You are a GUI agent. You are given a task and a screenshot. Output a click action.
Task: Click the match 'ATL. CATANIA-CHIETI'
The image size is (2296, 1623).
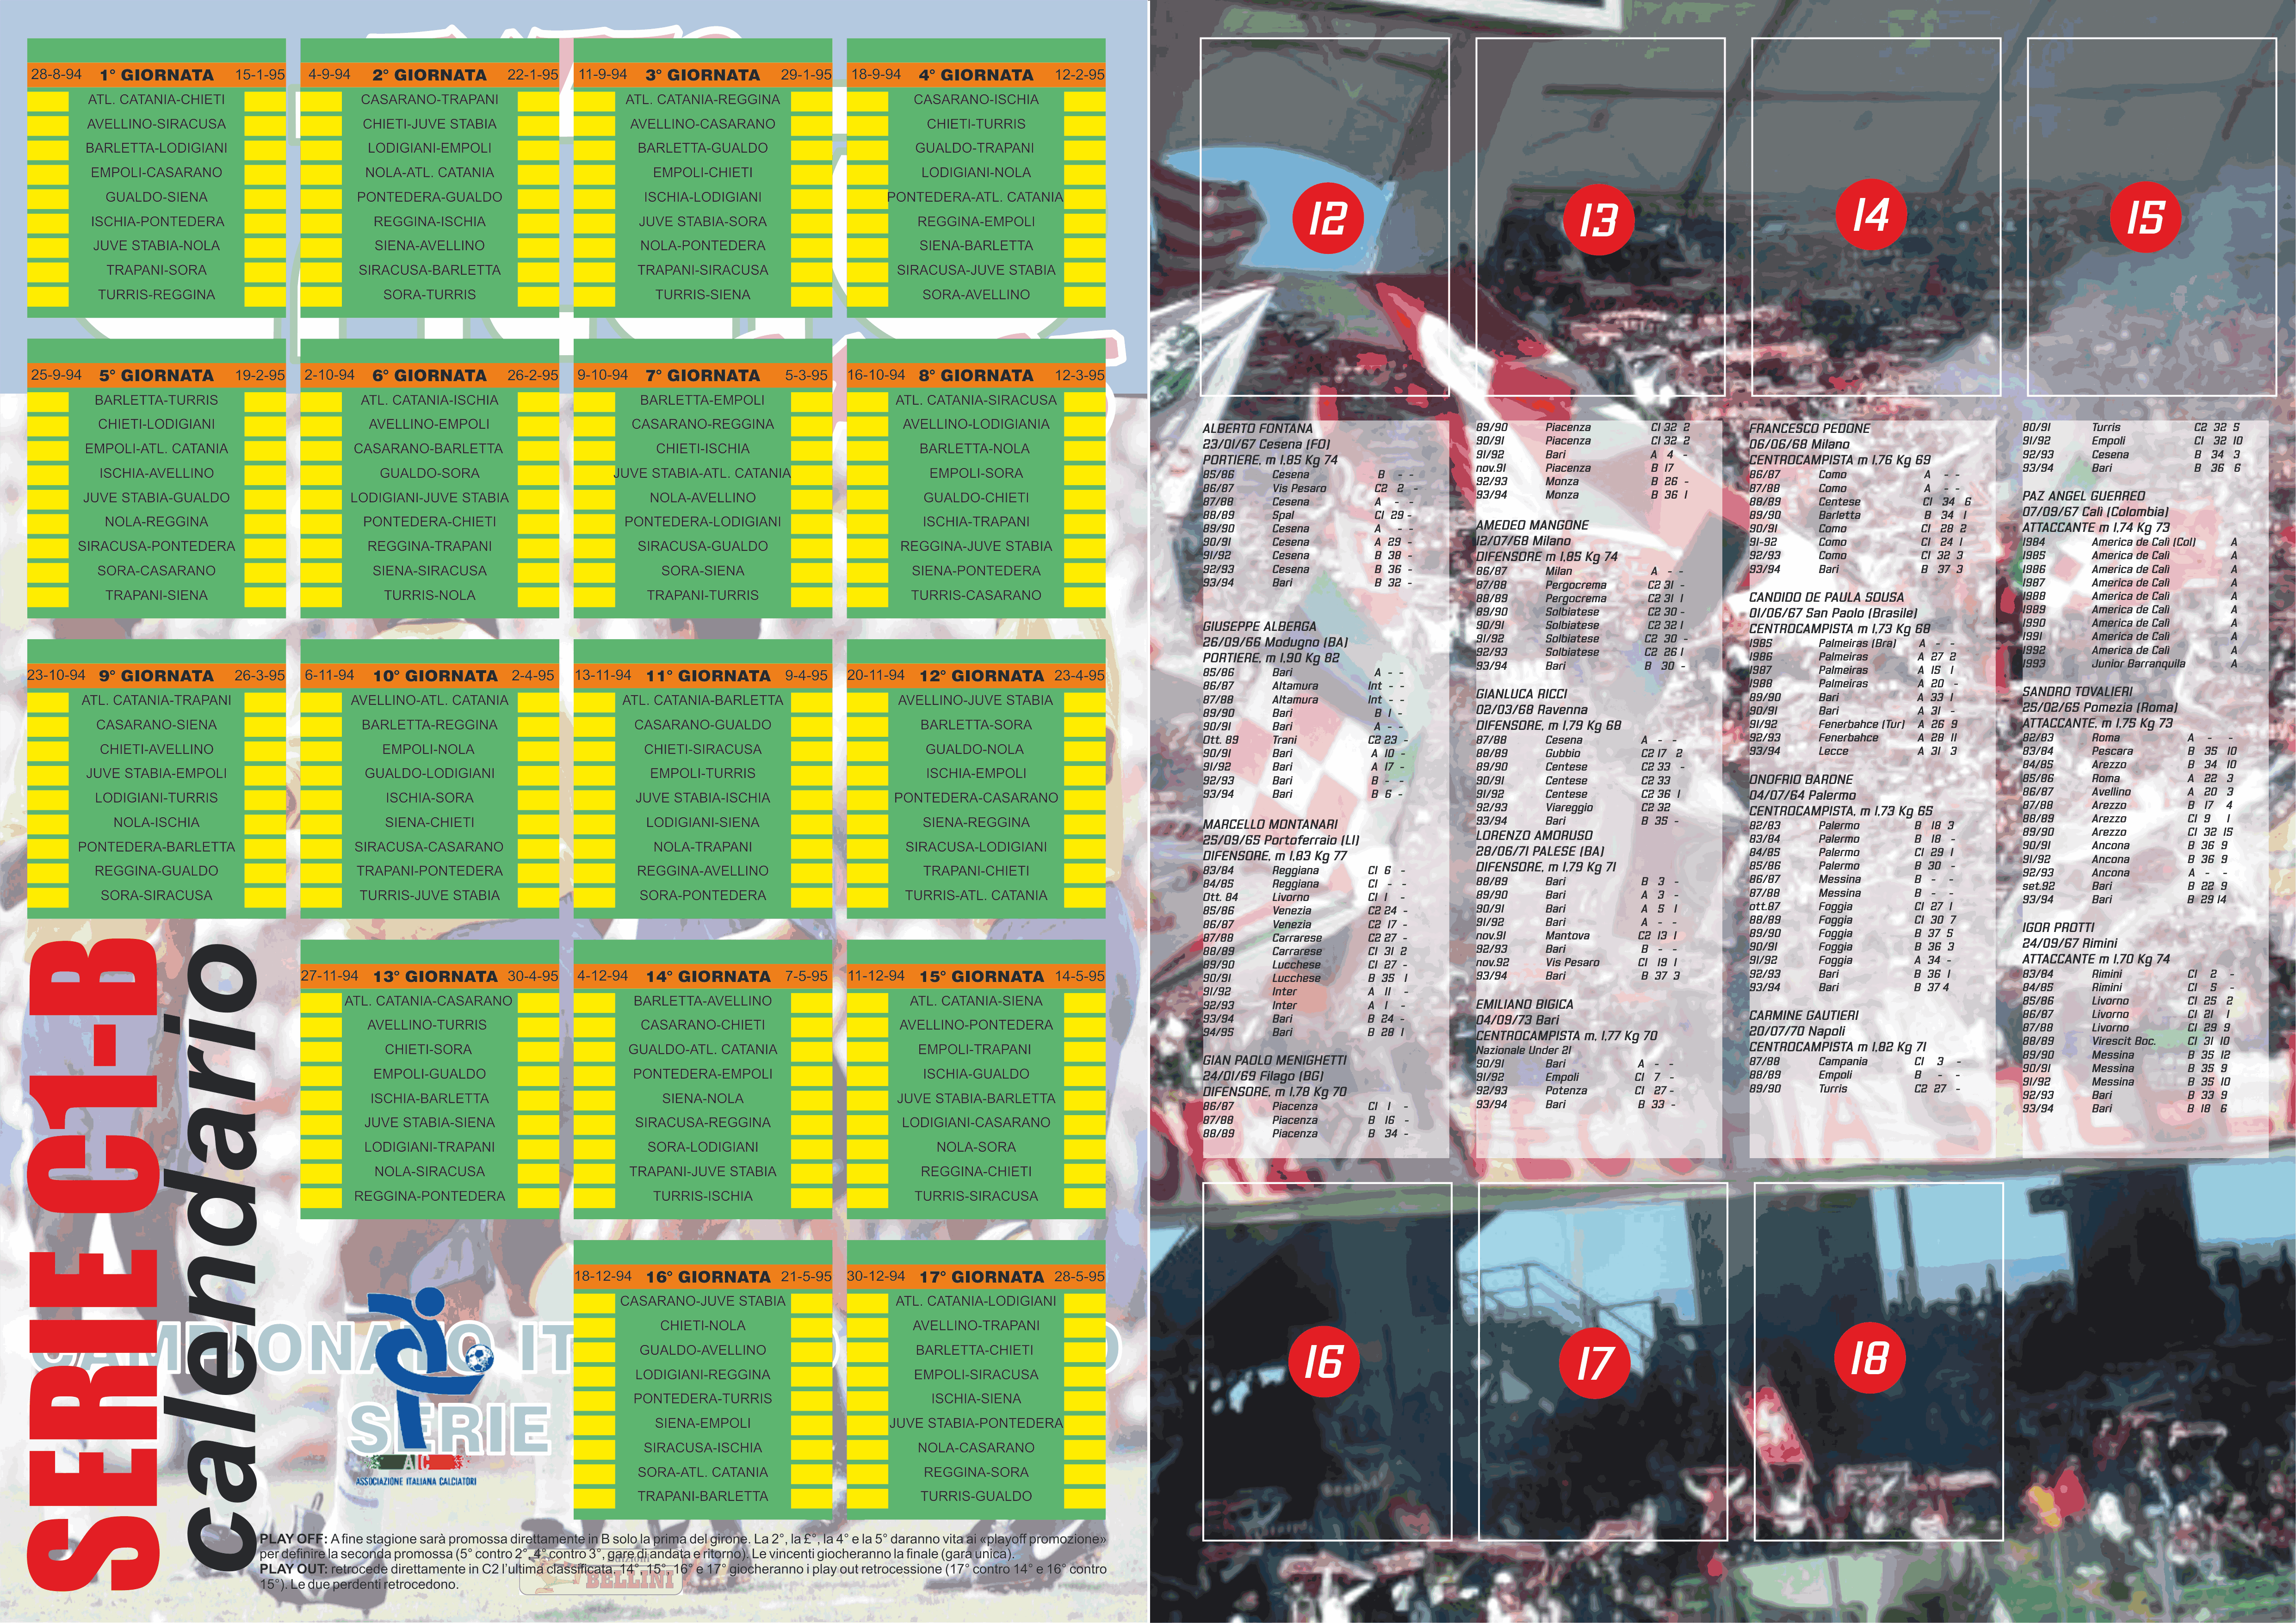click(x=156, y=100)
